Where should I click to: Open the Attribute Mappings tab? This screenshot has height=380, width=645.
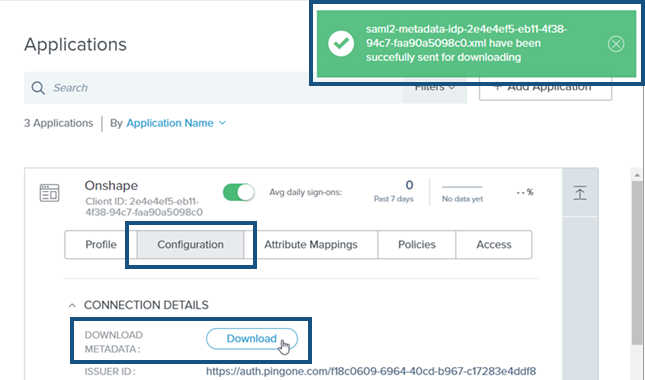tap(311, 244)
